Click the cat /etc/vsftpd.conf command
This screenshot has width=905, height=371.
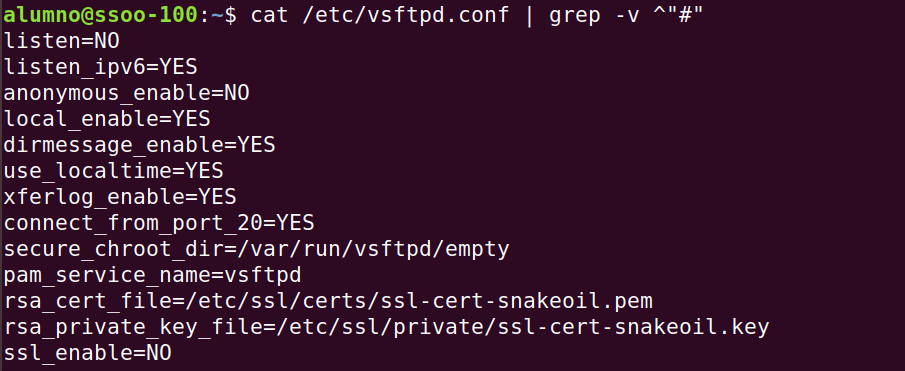(379, 15)
